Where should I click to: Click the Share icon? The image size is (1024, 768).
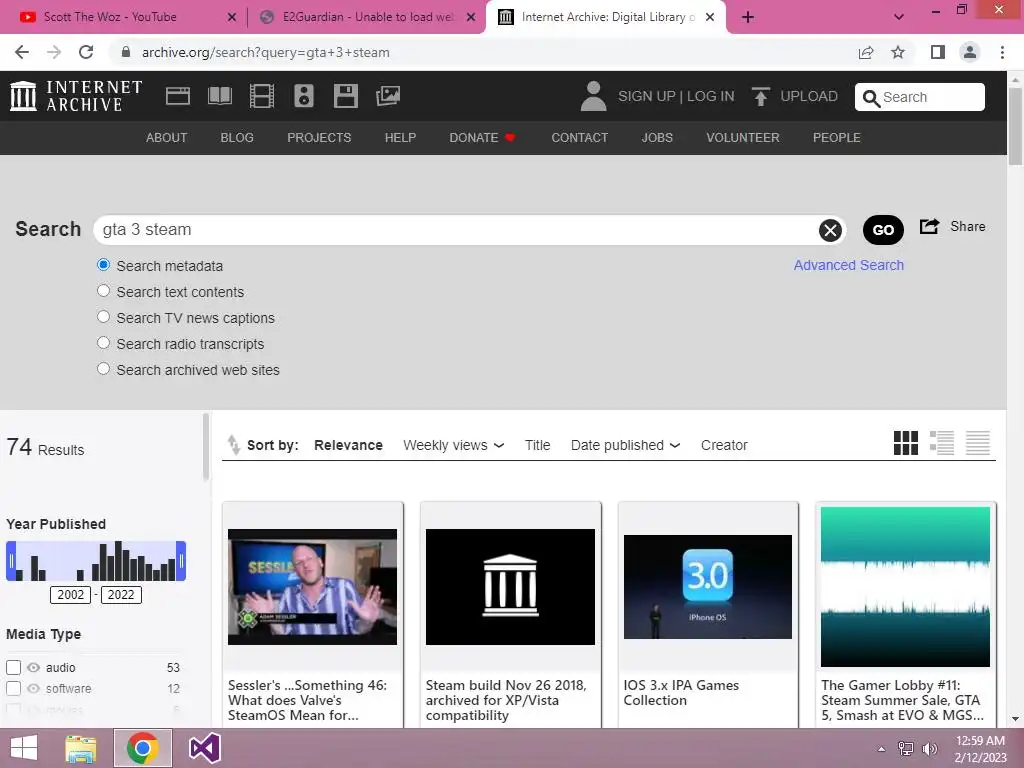[929, 226]
